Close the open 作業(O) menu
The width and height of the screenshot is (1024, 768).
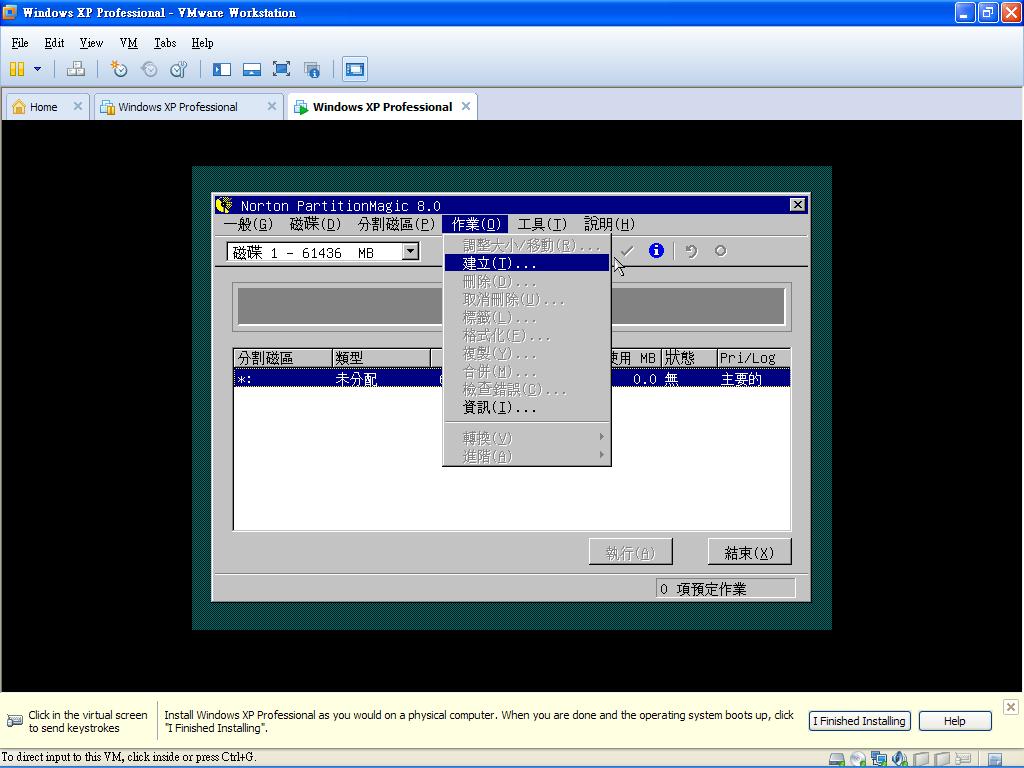[475, 224]
